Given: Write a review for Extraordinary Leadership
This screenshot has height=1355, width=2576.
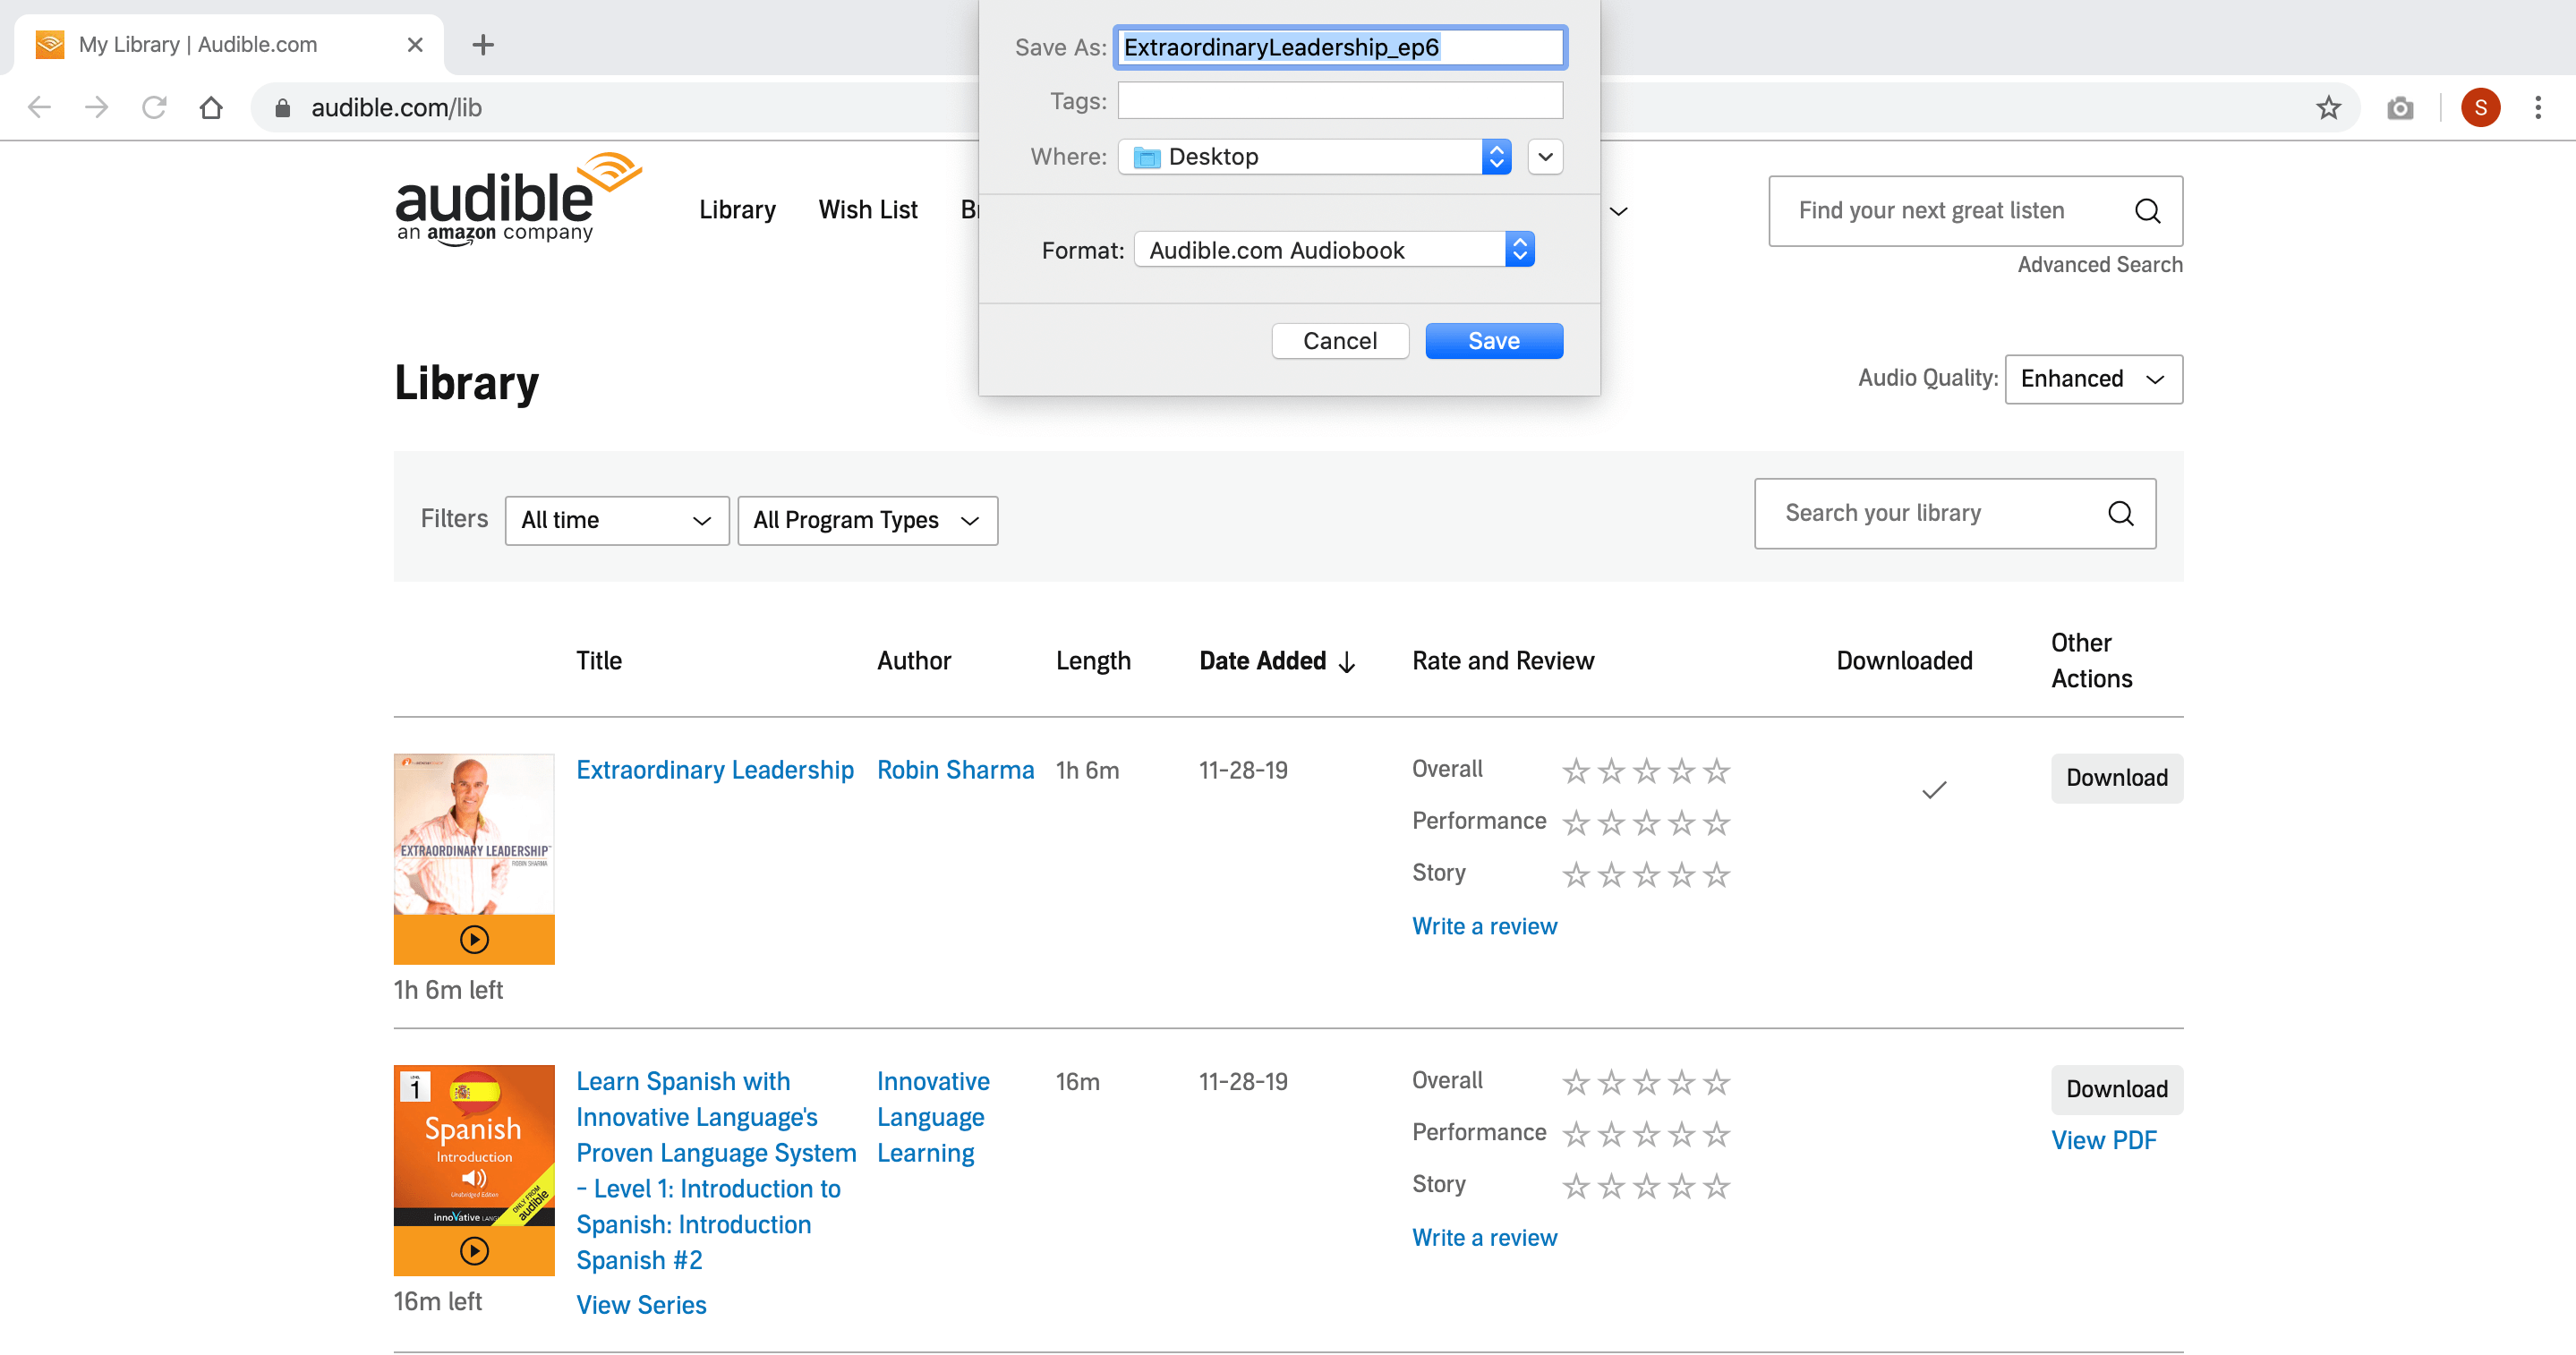Looking at the screenshot, I should [x=1484, y=926].
